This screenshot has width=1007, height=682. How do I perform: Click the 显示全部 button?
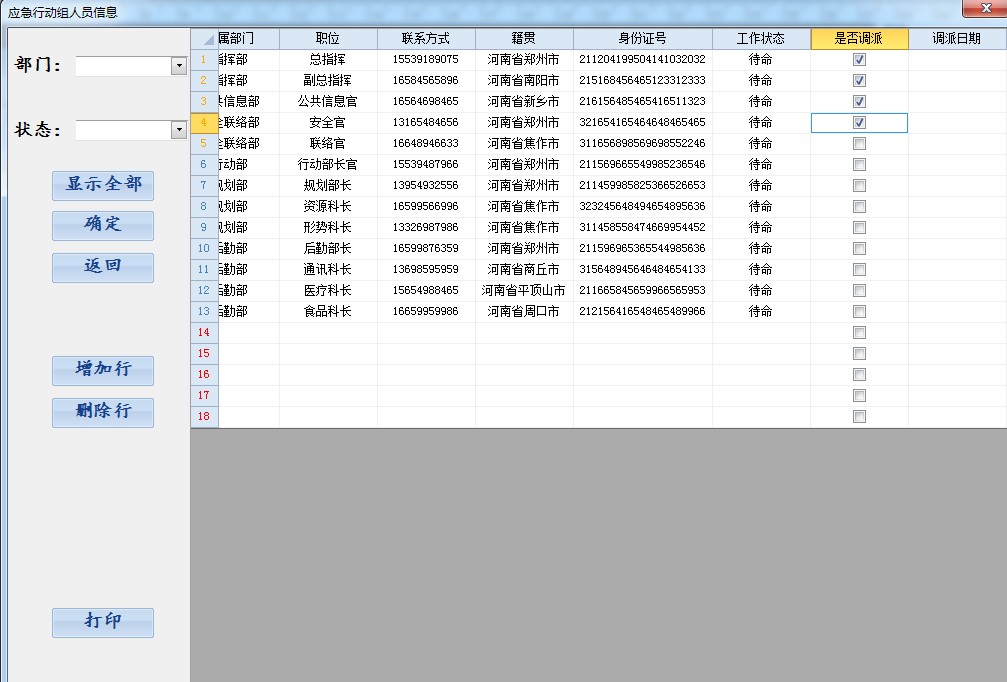[103, 186]
